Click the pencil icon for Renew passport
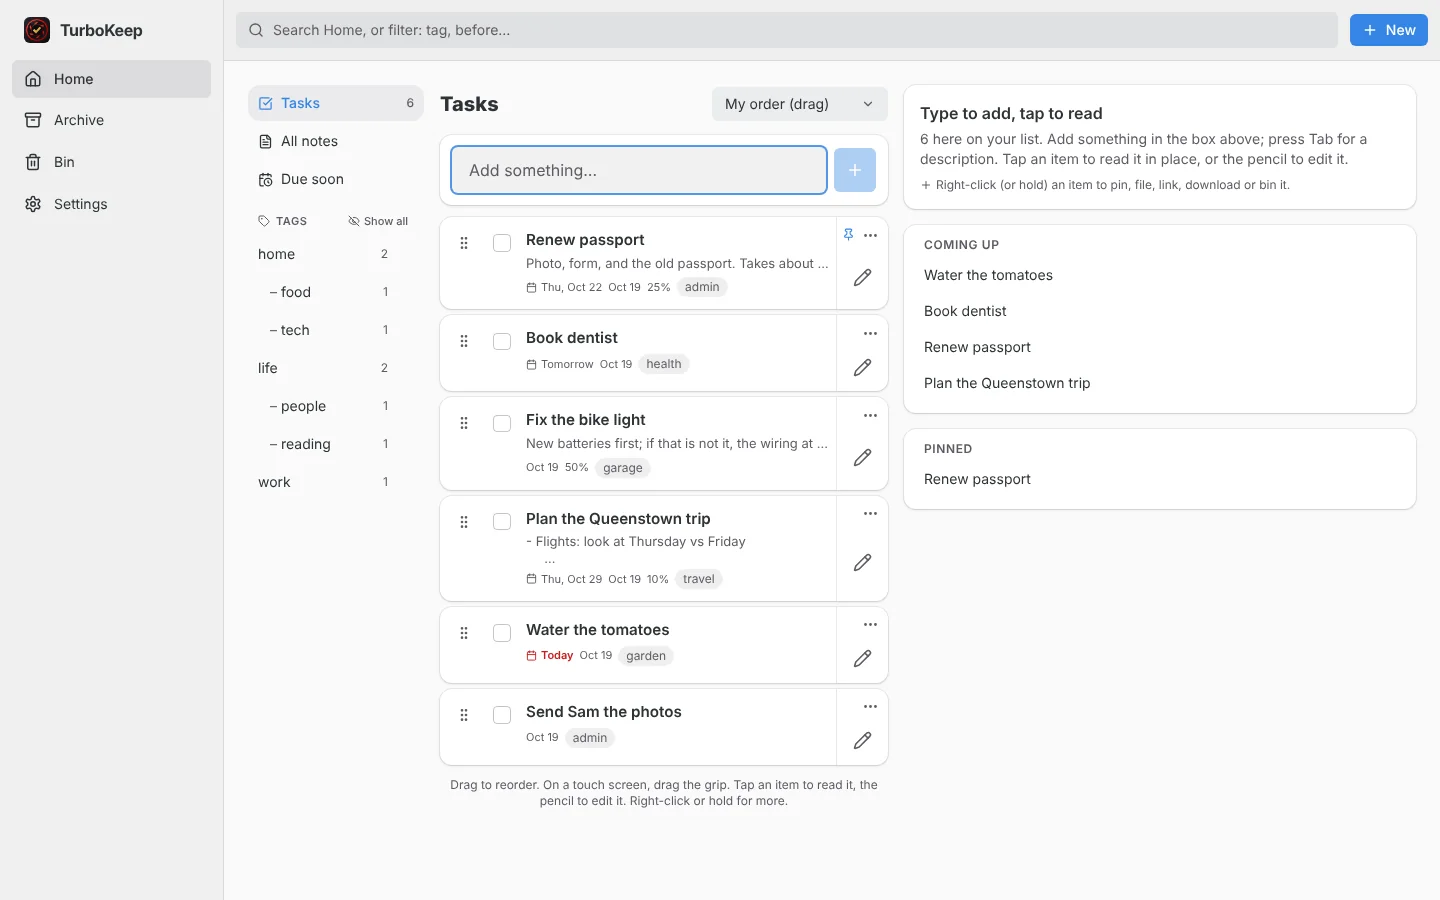The height and width of the screenshot is (900, 1440). (862, 277)
